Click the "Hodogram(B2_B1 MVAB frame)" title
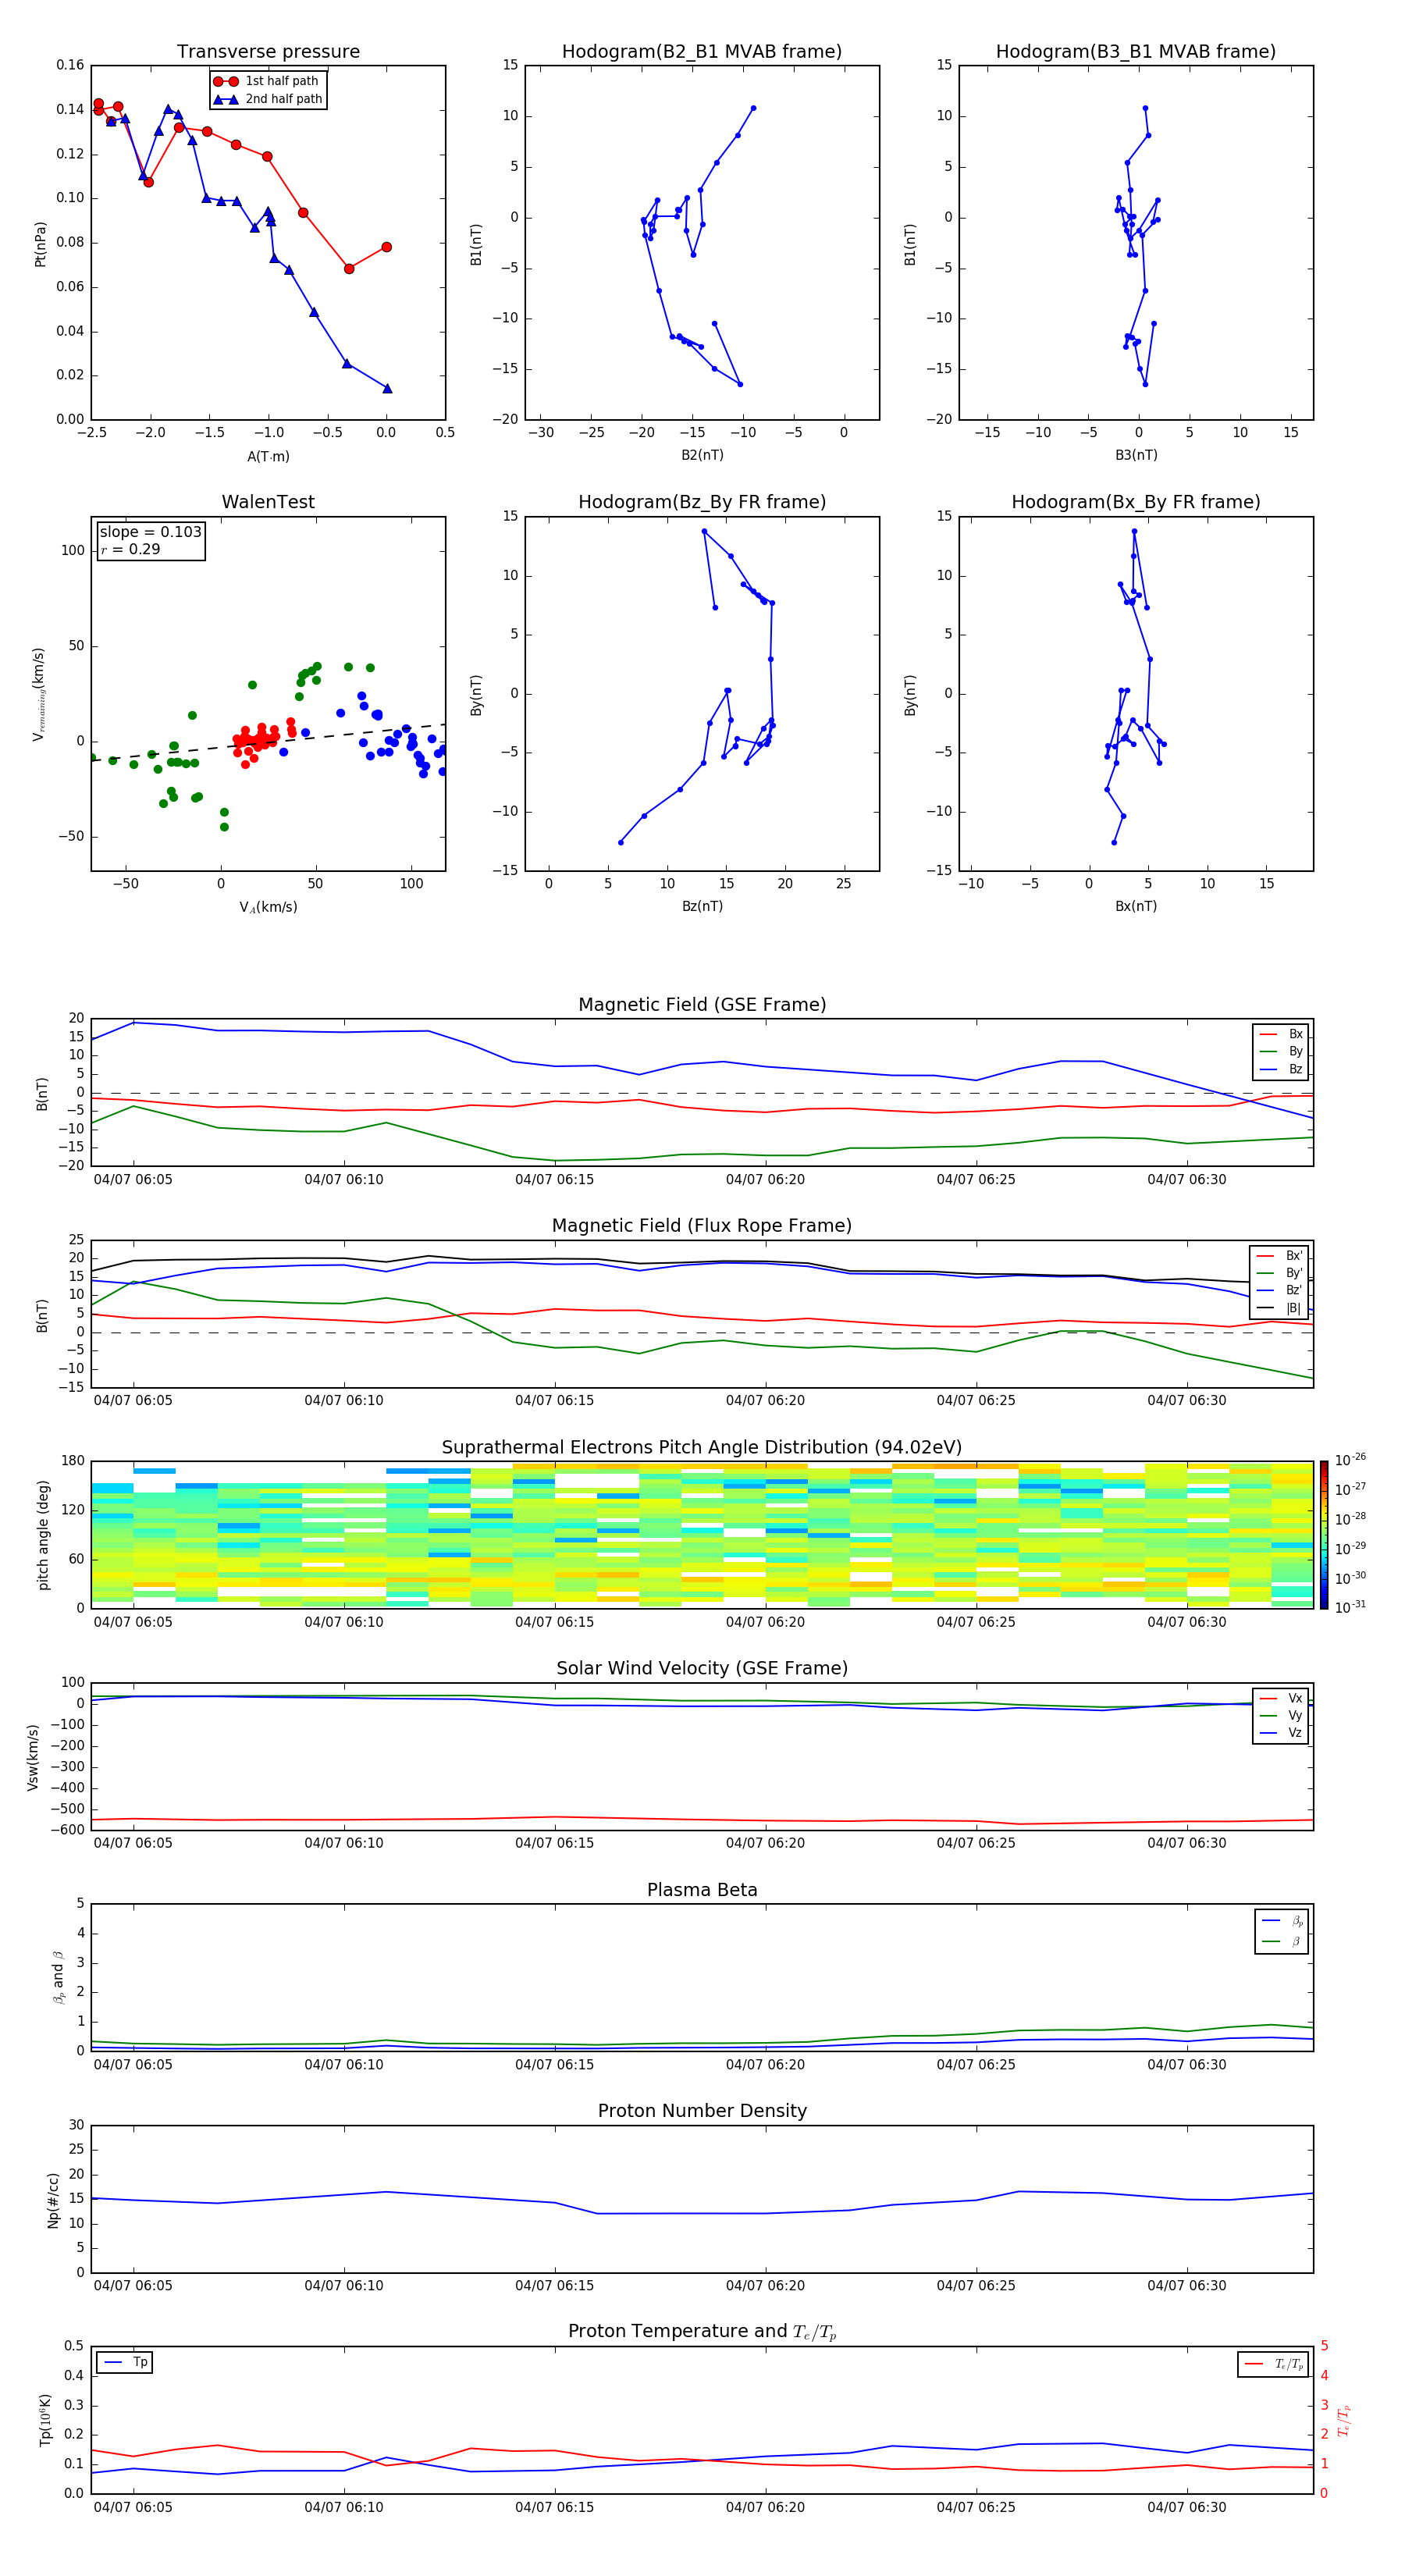The height and width of the screenshot is (2576, 1405). (701, 52)
